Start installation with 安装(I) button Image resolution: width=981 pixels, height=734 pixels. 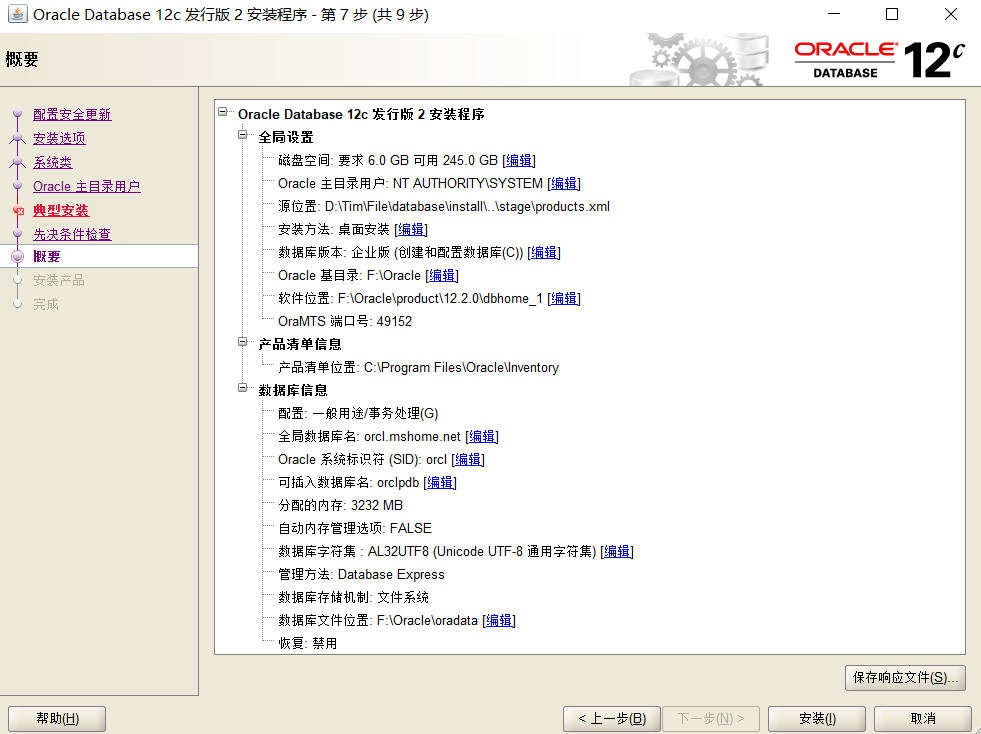point(817,718)
